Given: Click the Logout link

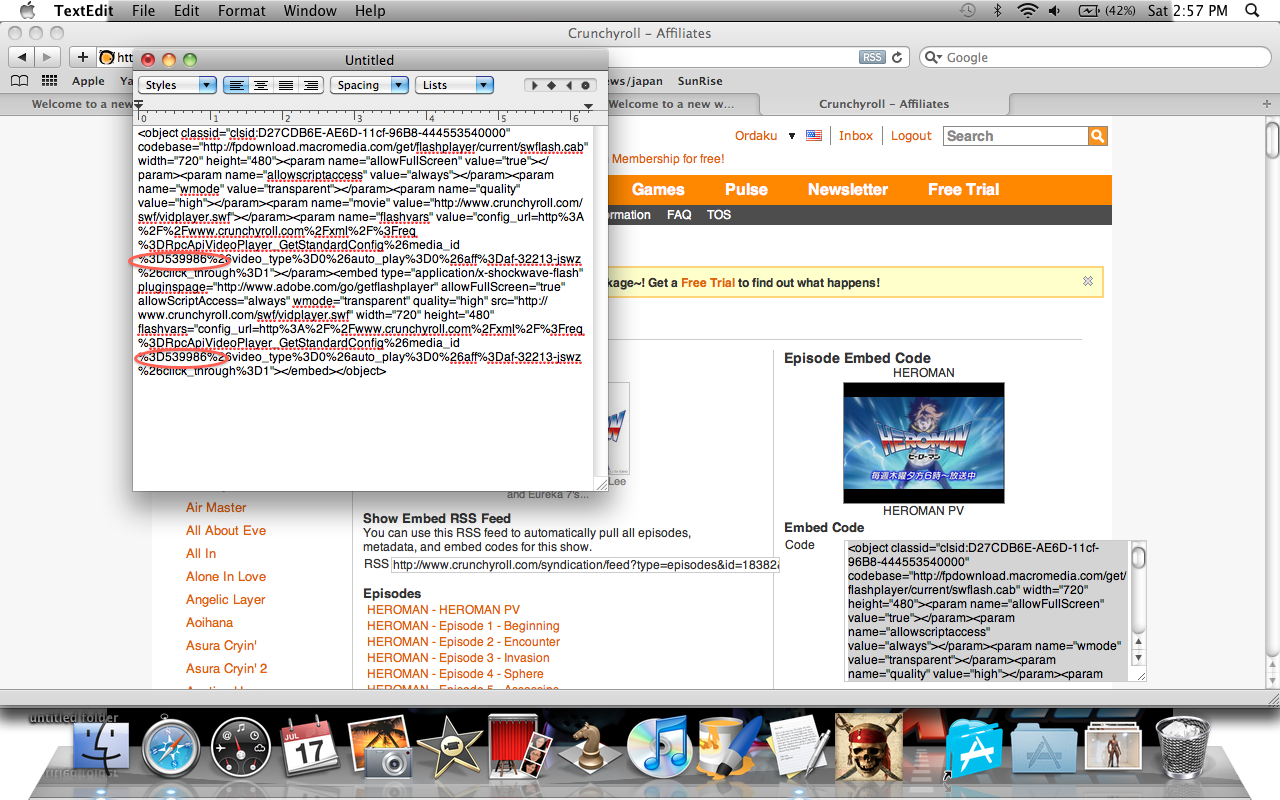Looking at the screenshot, I should pos(911,135).
